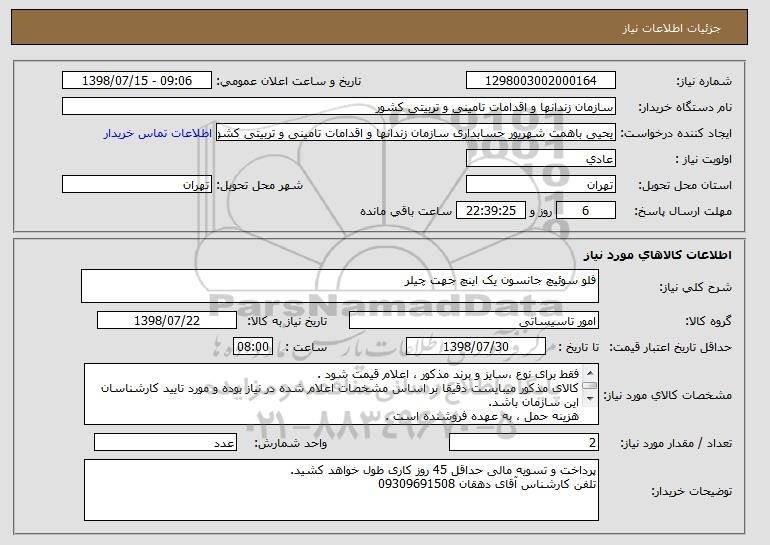Image resolution: width=770 pixels, height=545 pixels.
Task: Click the text هزینه حمل ، به عهده فروشنده است
Action: [x=482, y=417]
